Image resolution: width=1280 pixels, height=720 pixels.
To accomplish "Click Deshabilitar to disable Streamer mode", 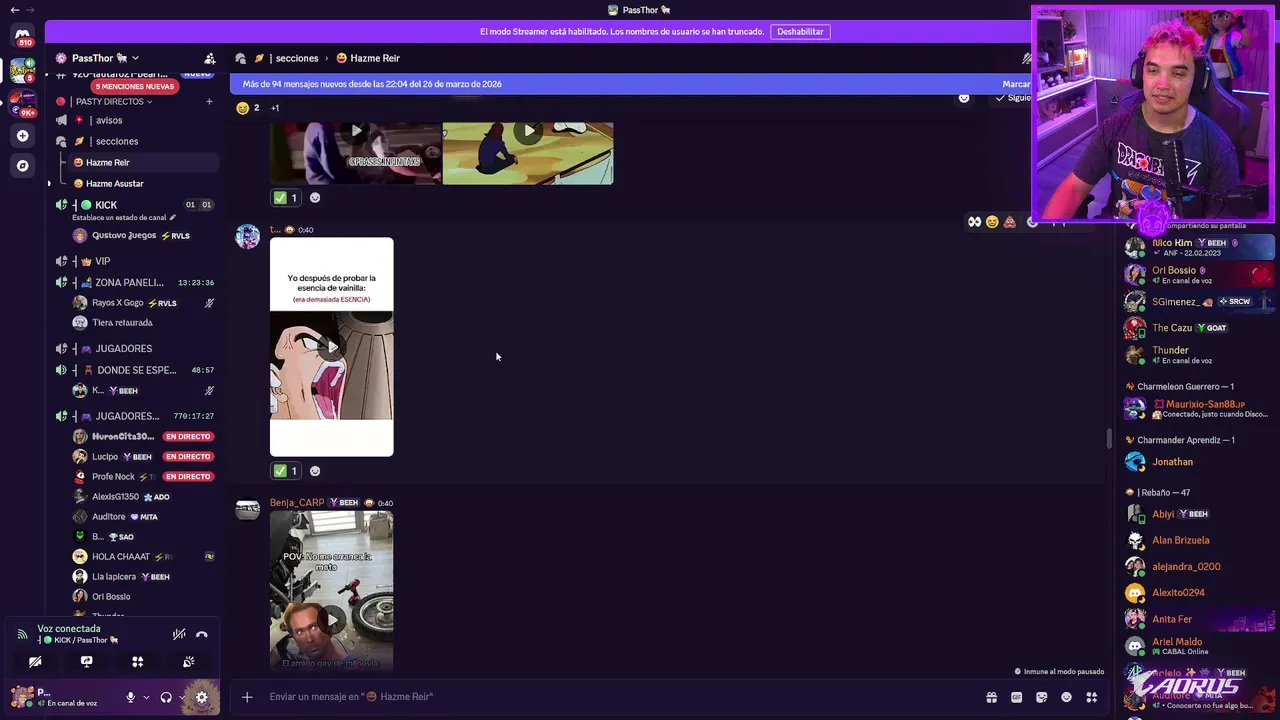I will (800, 32).
